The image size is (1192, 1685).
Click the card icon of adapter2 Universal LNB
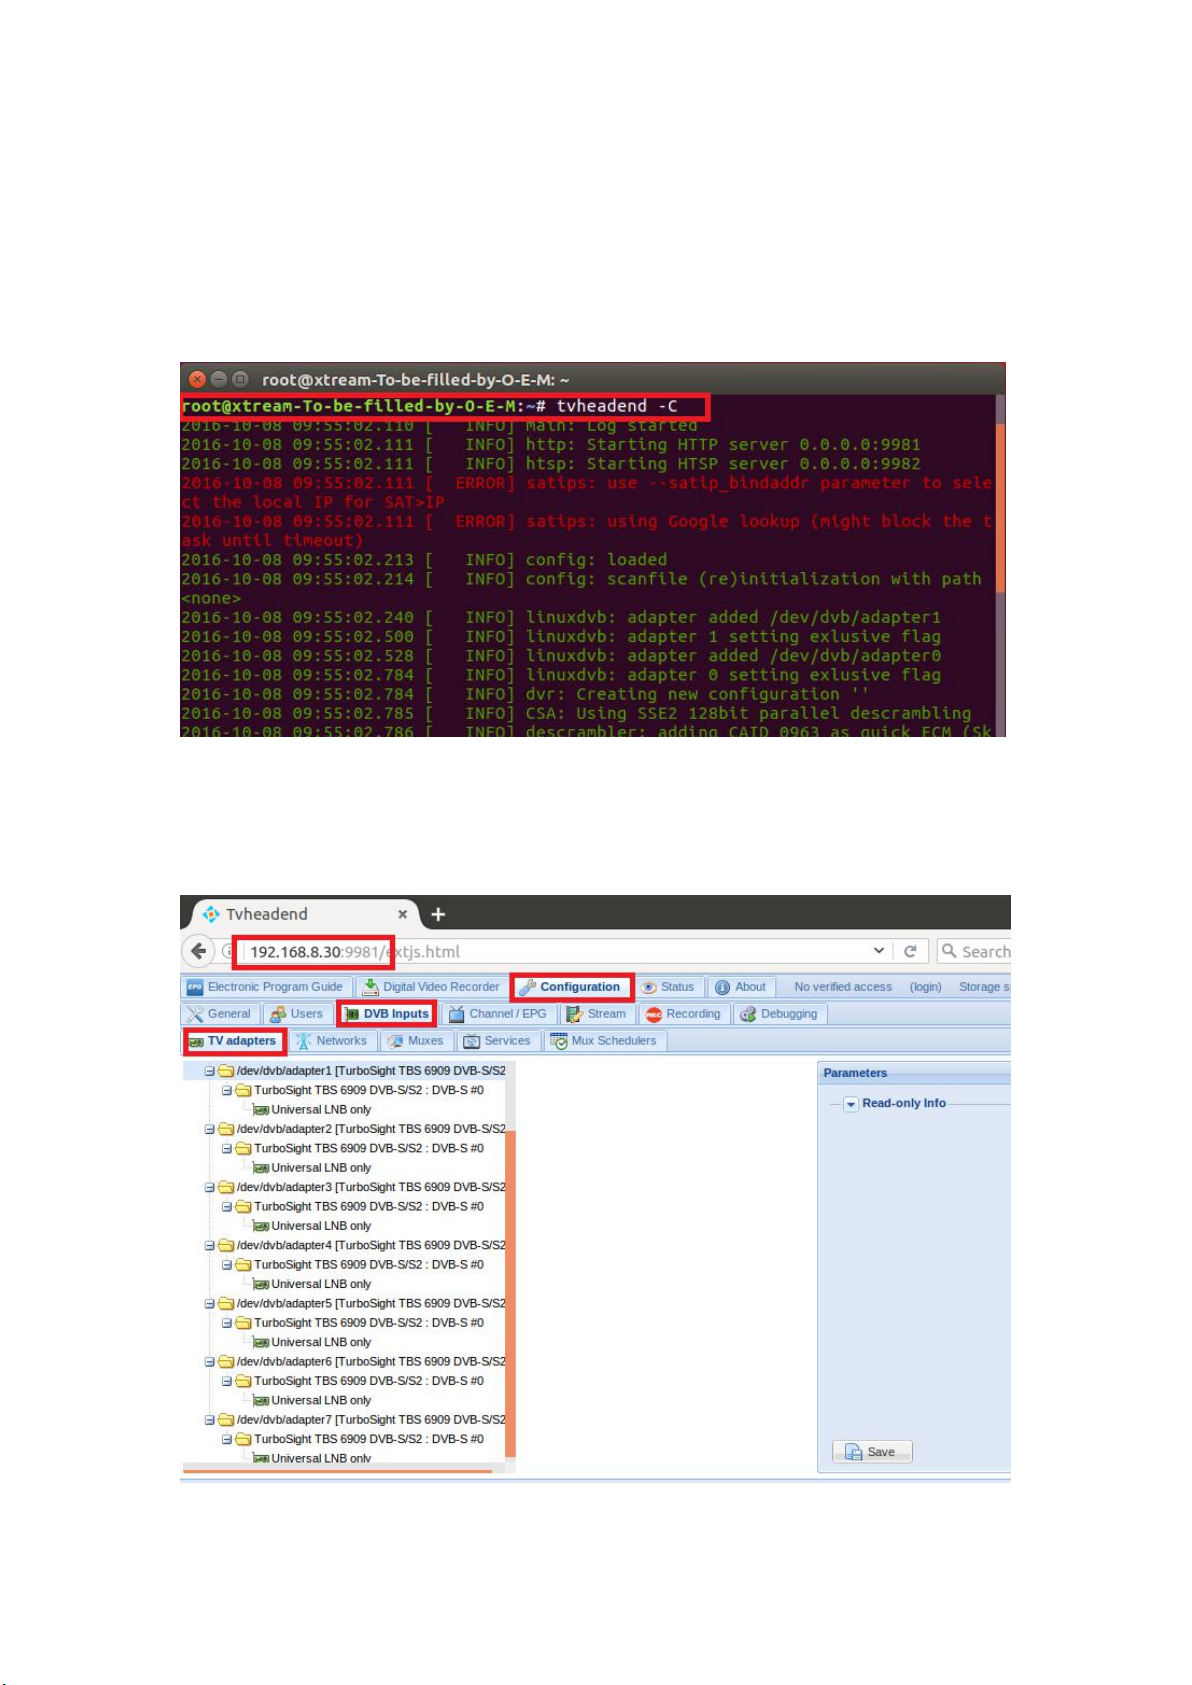click(261, 1168)
